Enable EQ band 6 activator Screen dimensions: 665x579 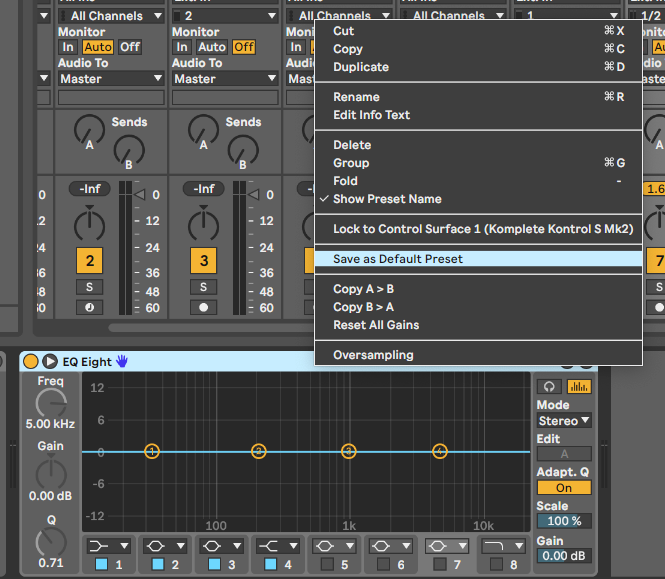[383, 564]
